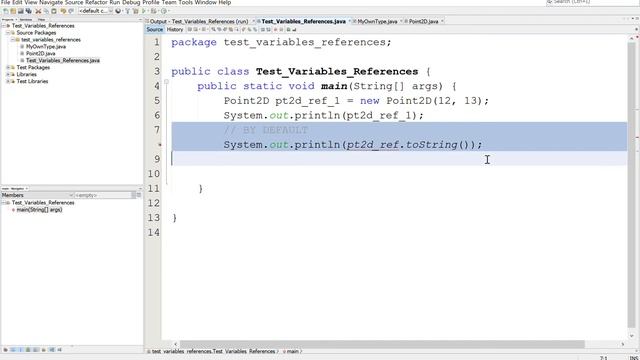Screen dimensions: 640x360
Task: Click the main breadcrumb at editor bottom
Action: click(292, 351)
